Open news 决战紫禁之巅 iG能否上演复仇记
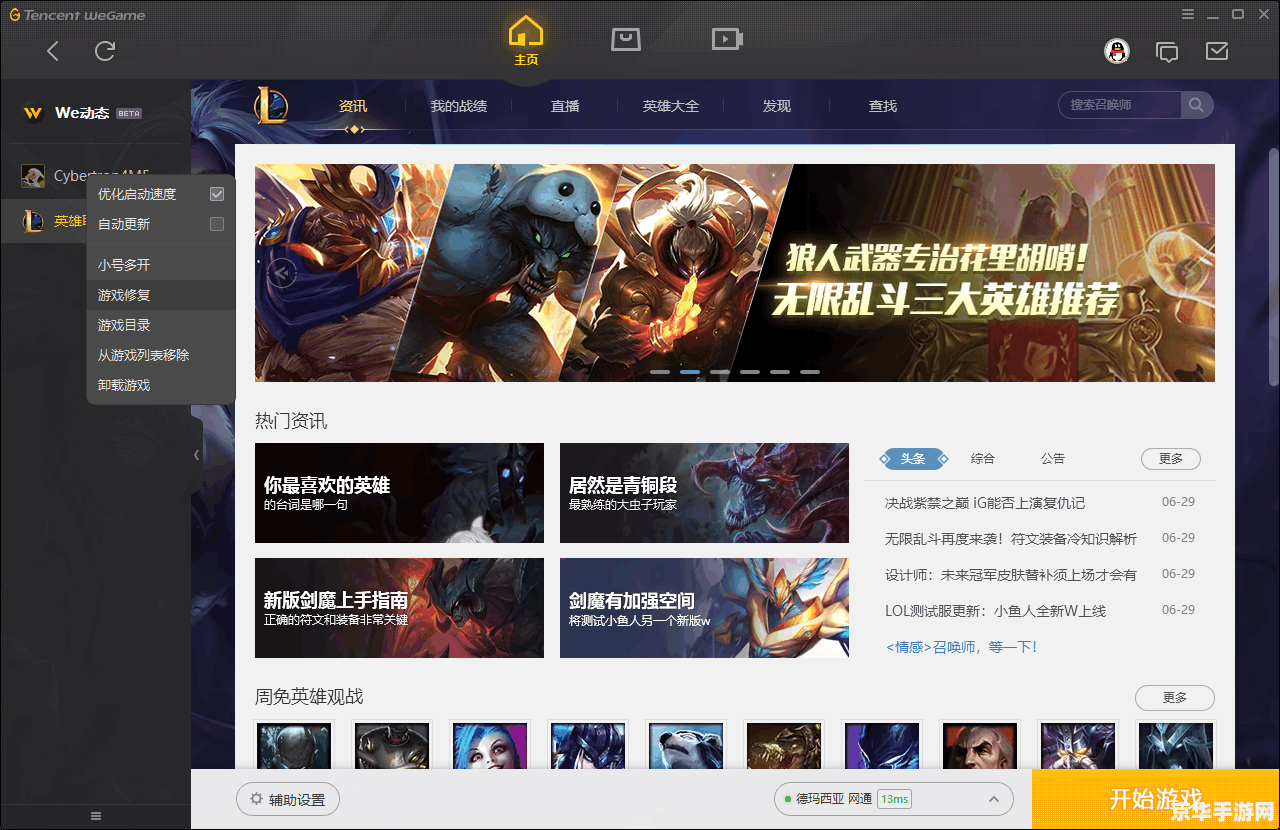This screenshot has height=830, width=1280. click(985, 503)
